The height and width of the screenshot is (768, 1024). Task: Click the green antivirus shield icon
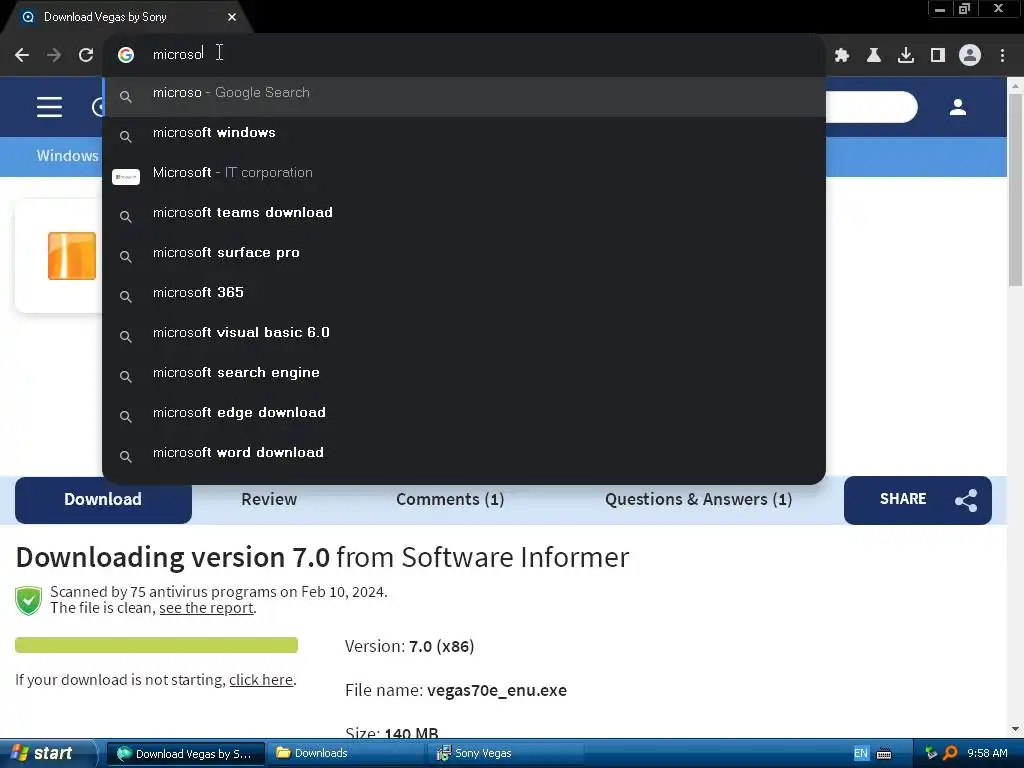point(29,601)
